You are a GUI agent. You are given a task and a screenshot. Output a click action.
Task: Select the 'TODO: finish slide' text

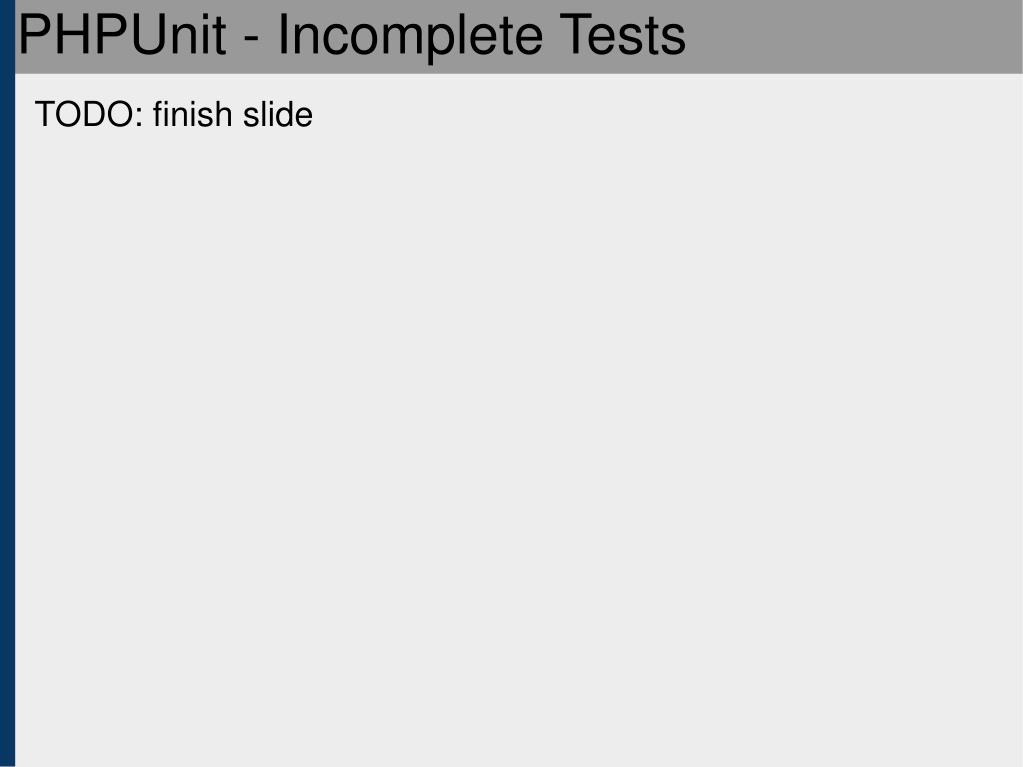tap(174, 114)
